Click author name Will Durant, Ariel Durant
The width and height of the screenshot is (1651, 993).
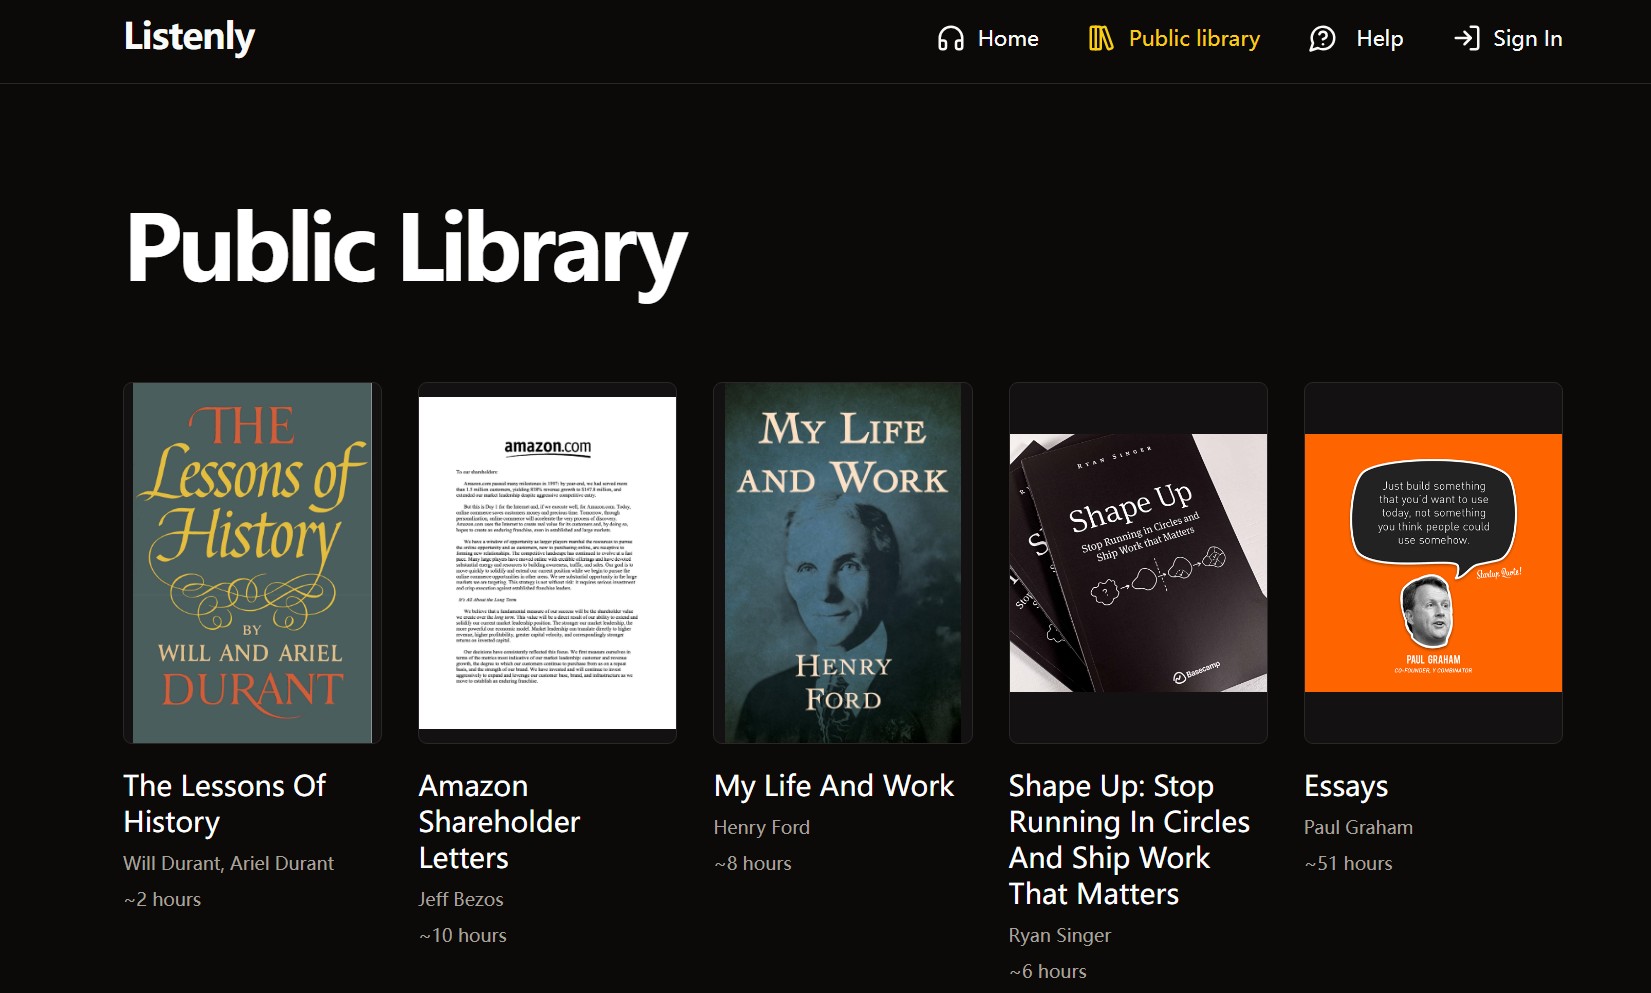tap(228, 863)
